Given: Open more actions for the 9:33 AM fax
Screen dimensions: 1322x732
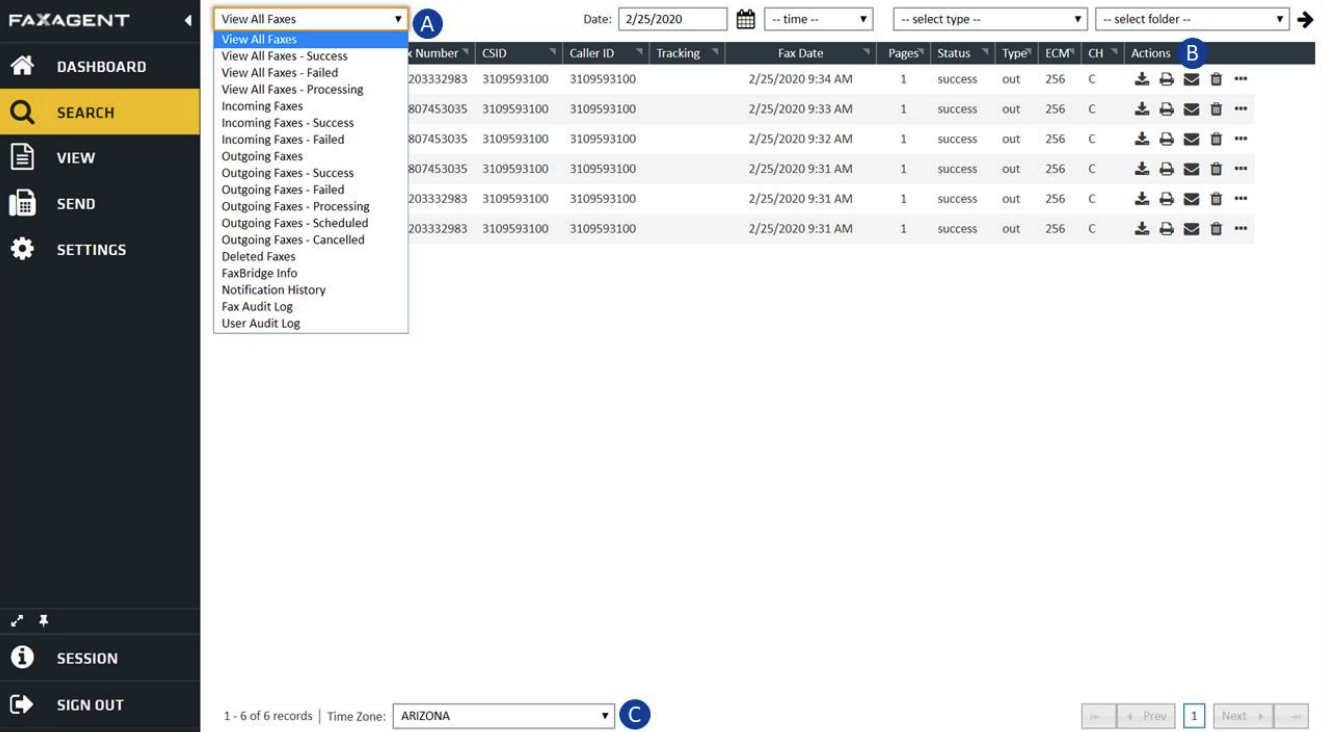Looking at the screenshot, I should 1241,109.
